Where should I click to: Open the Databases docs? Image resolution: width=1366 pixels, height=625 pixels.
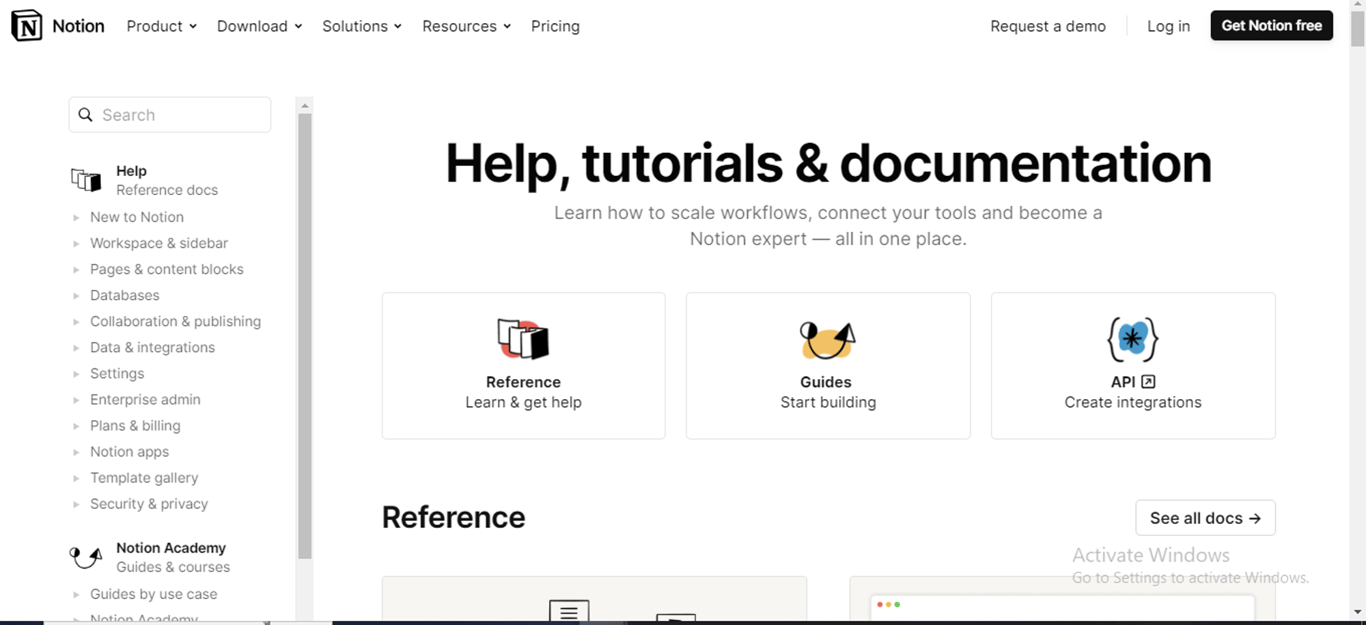pos(125,295)
